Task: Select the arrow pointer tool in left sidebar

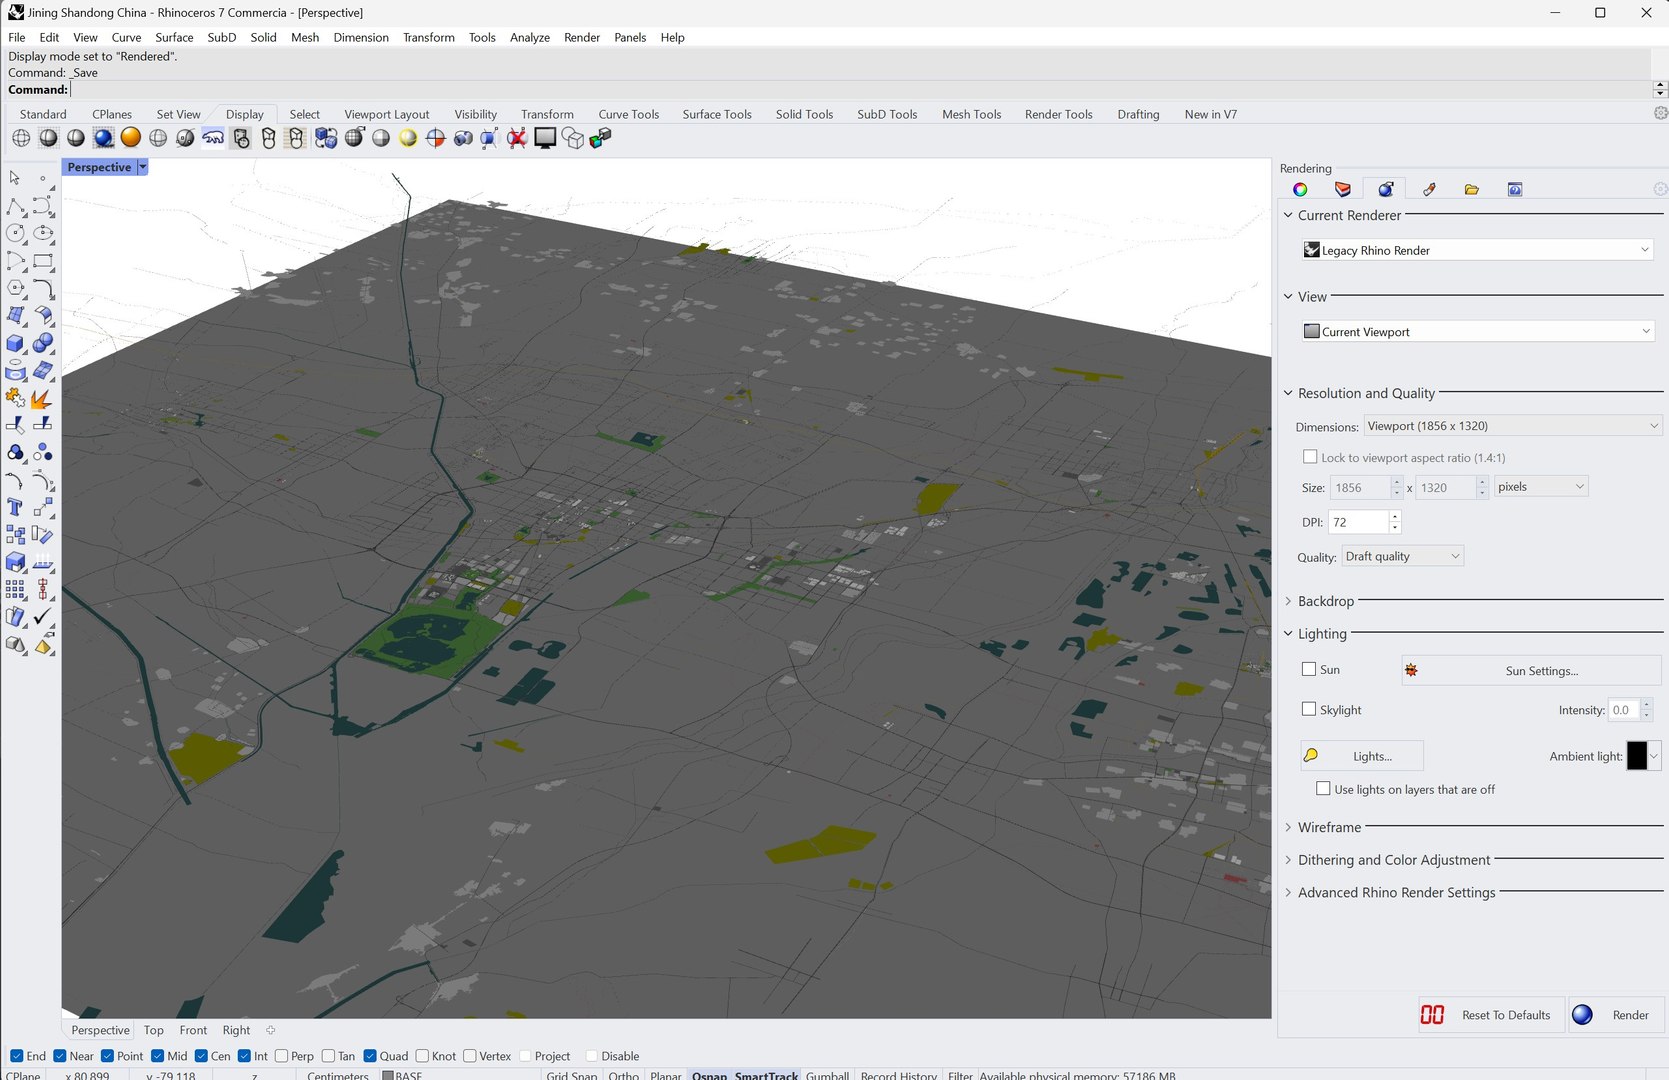Action: (15, 178)
